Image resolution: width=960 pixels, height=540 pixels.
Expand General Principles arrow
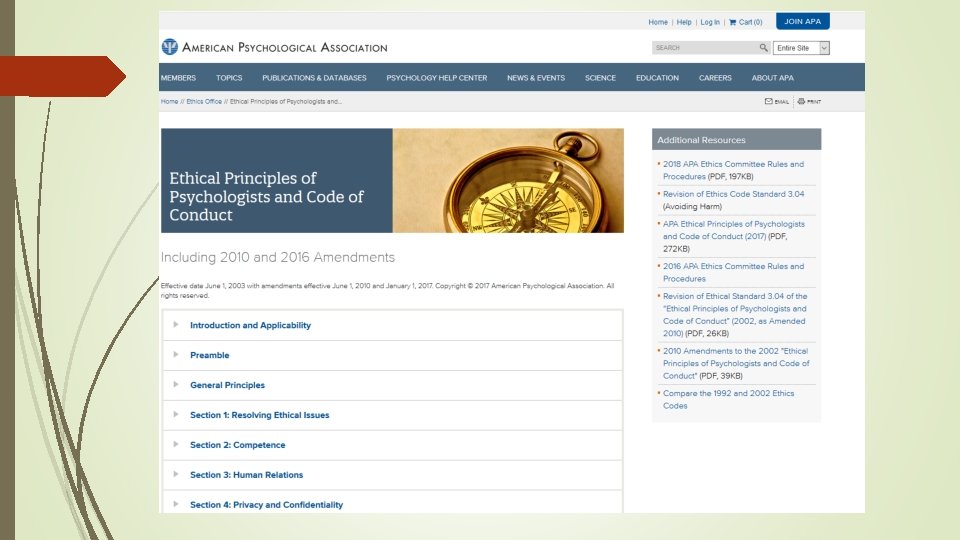pyautogui.click(x=176, y=384)
